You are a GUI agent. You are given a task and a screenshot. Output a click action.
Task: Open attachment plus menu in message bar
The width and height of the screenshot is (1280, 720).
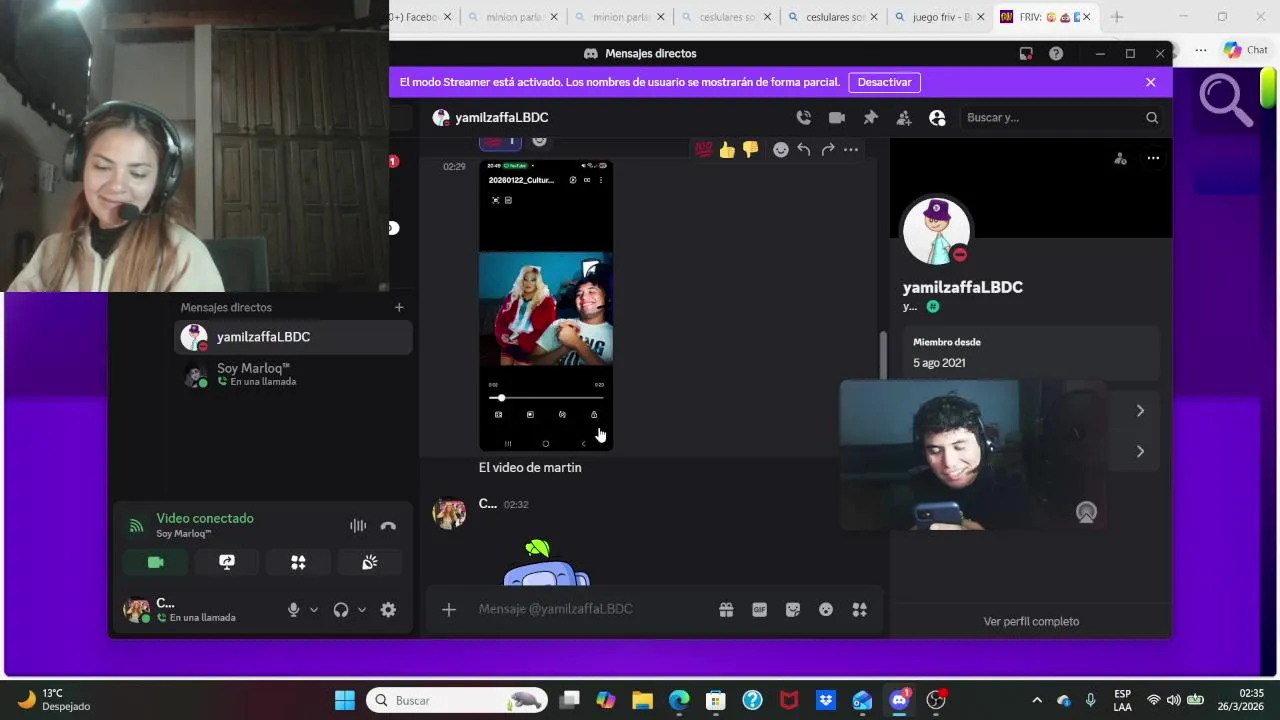coord(449,610)
